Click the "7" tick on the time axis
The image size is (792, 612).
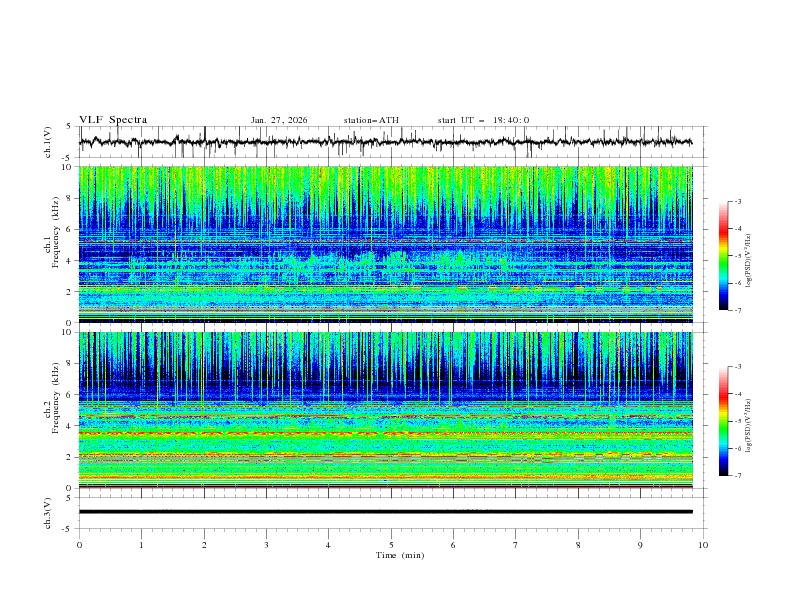click(x=516, y=545)
